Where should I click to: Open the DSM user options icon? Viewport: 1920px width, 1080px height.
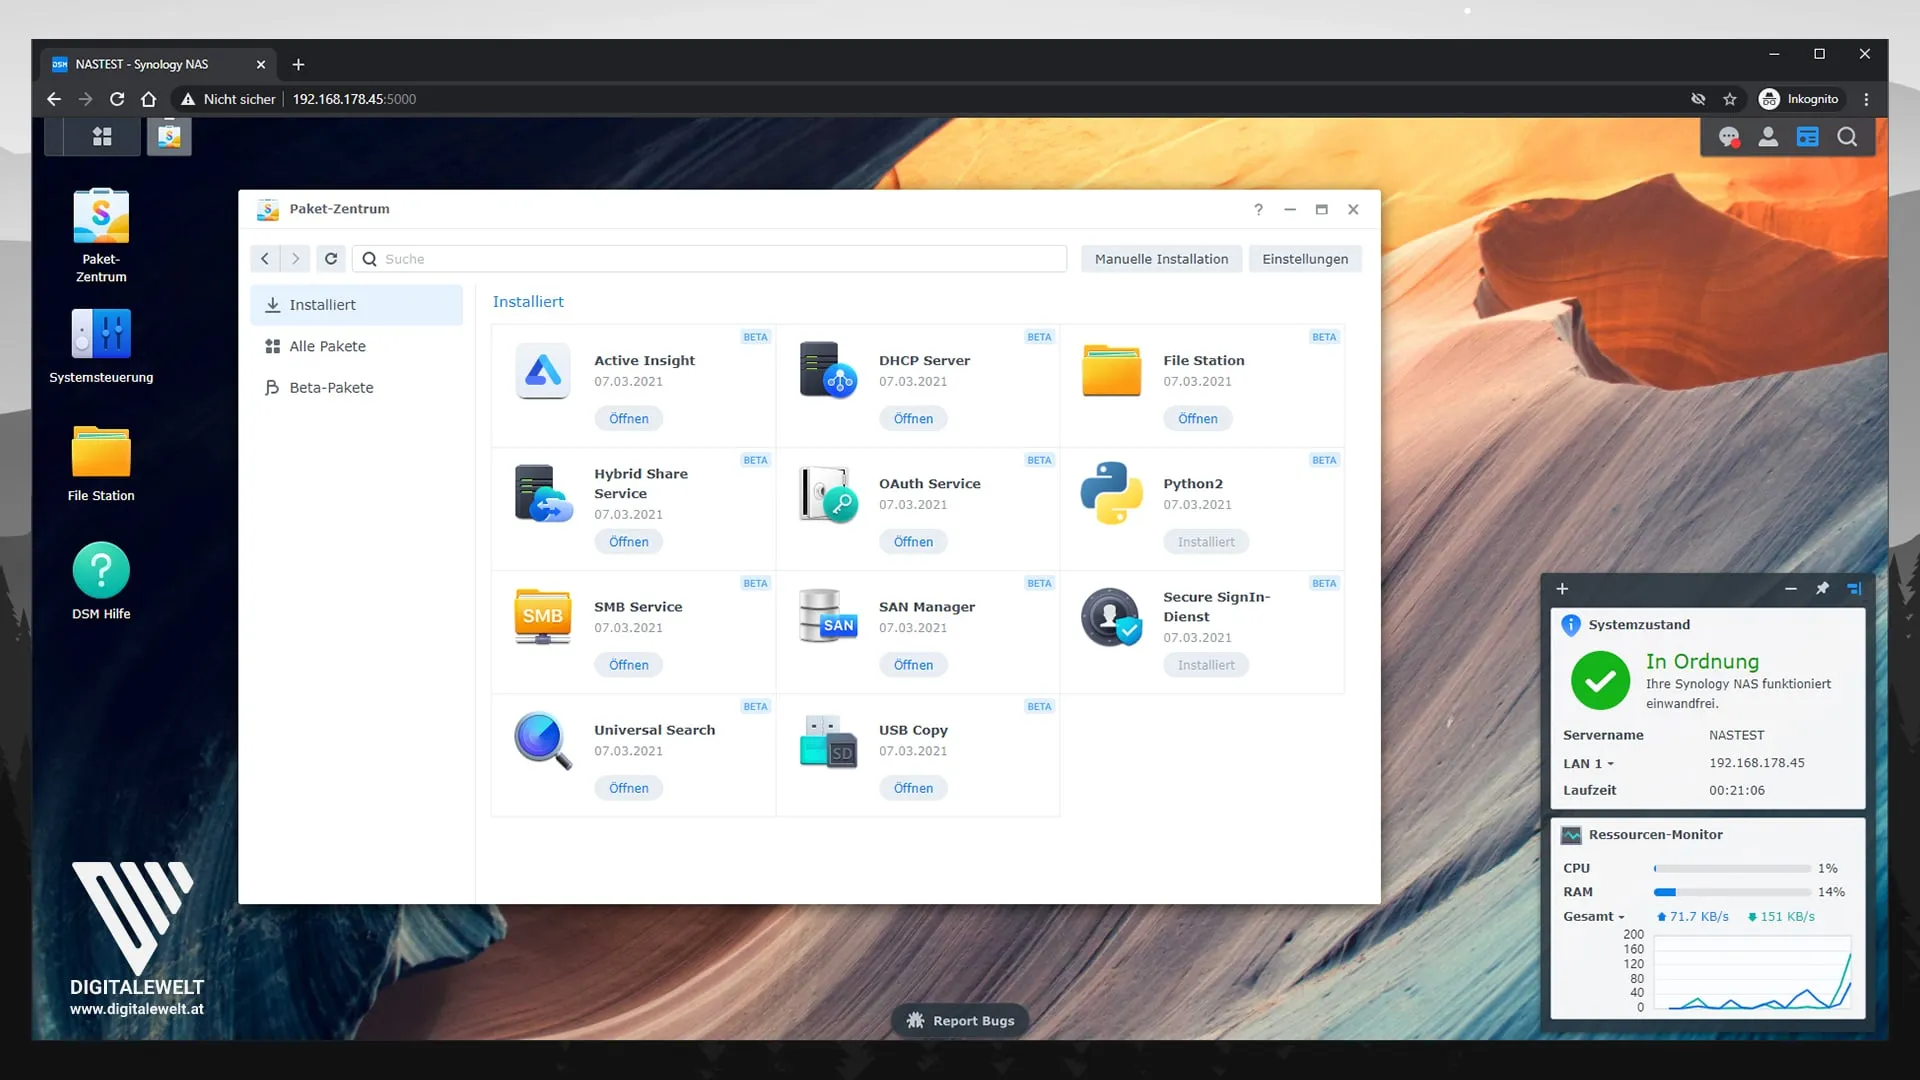coord(1768,137)
